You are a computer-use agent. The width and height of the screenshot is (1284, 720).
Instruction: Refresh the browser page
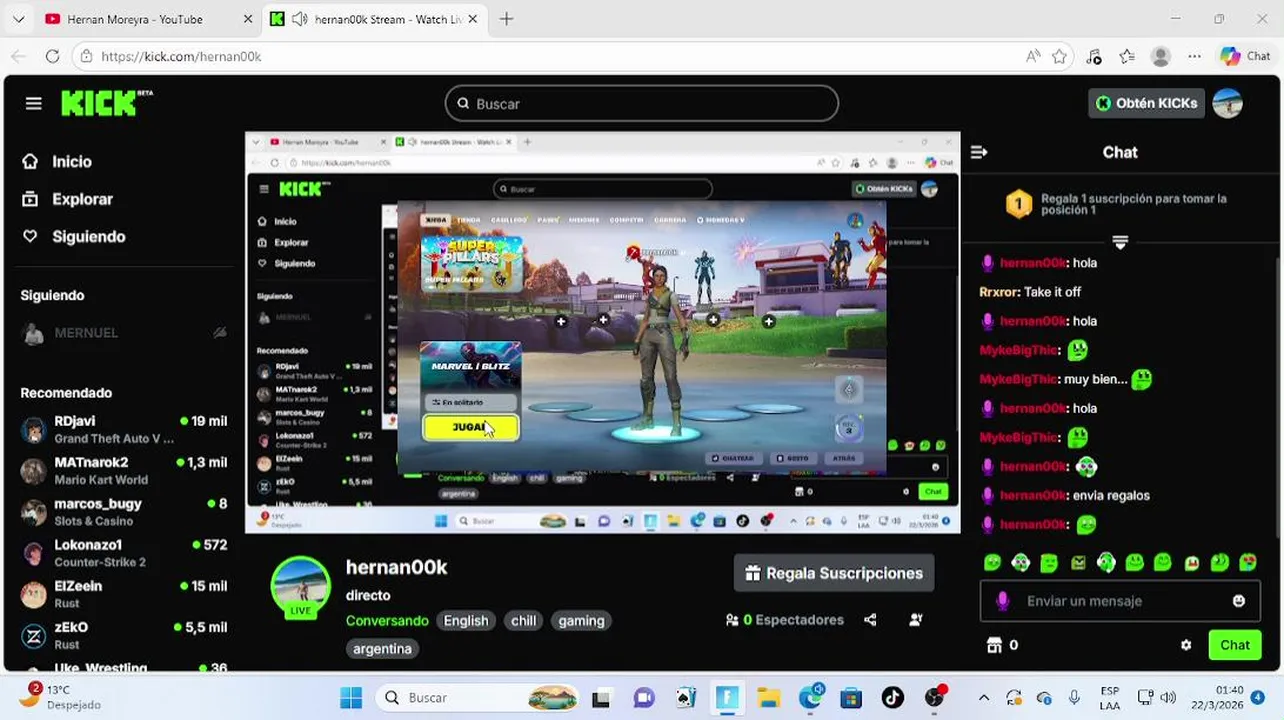52,57
